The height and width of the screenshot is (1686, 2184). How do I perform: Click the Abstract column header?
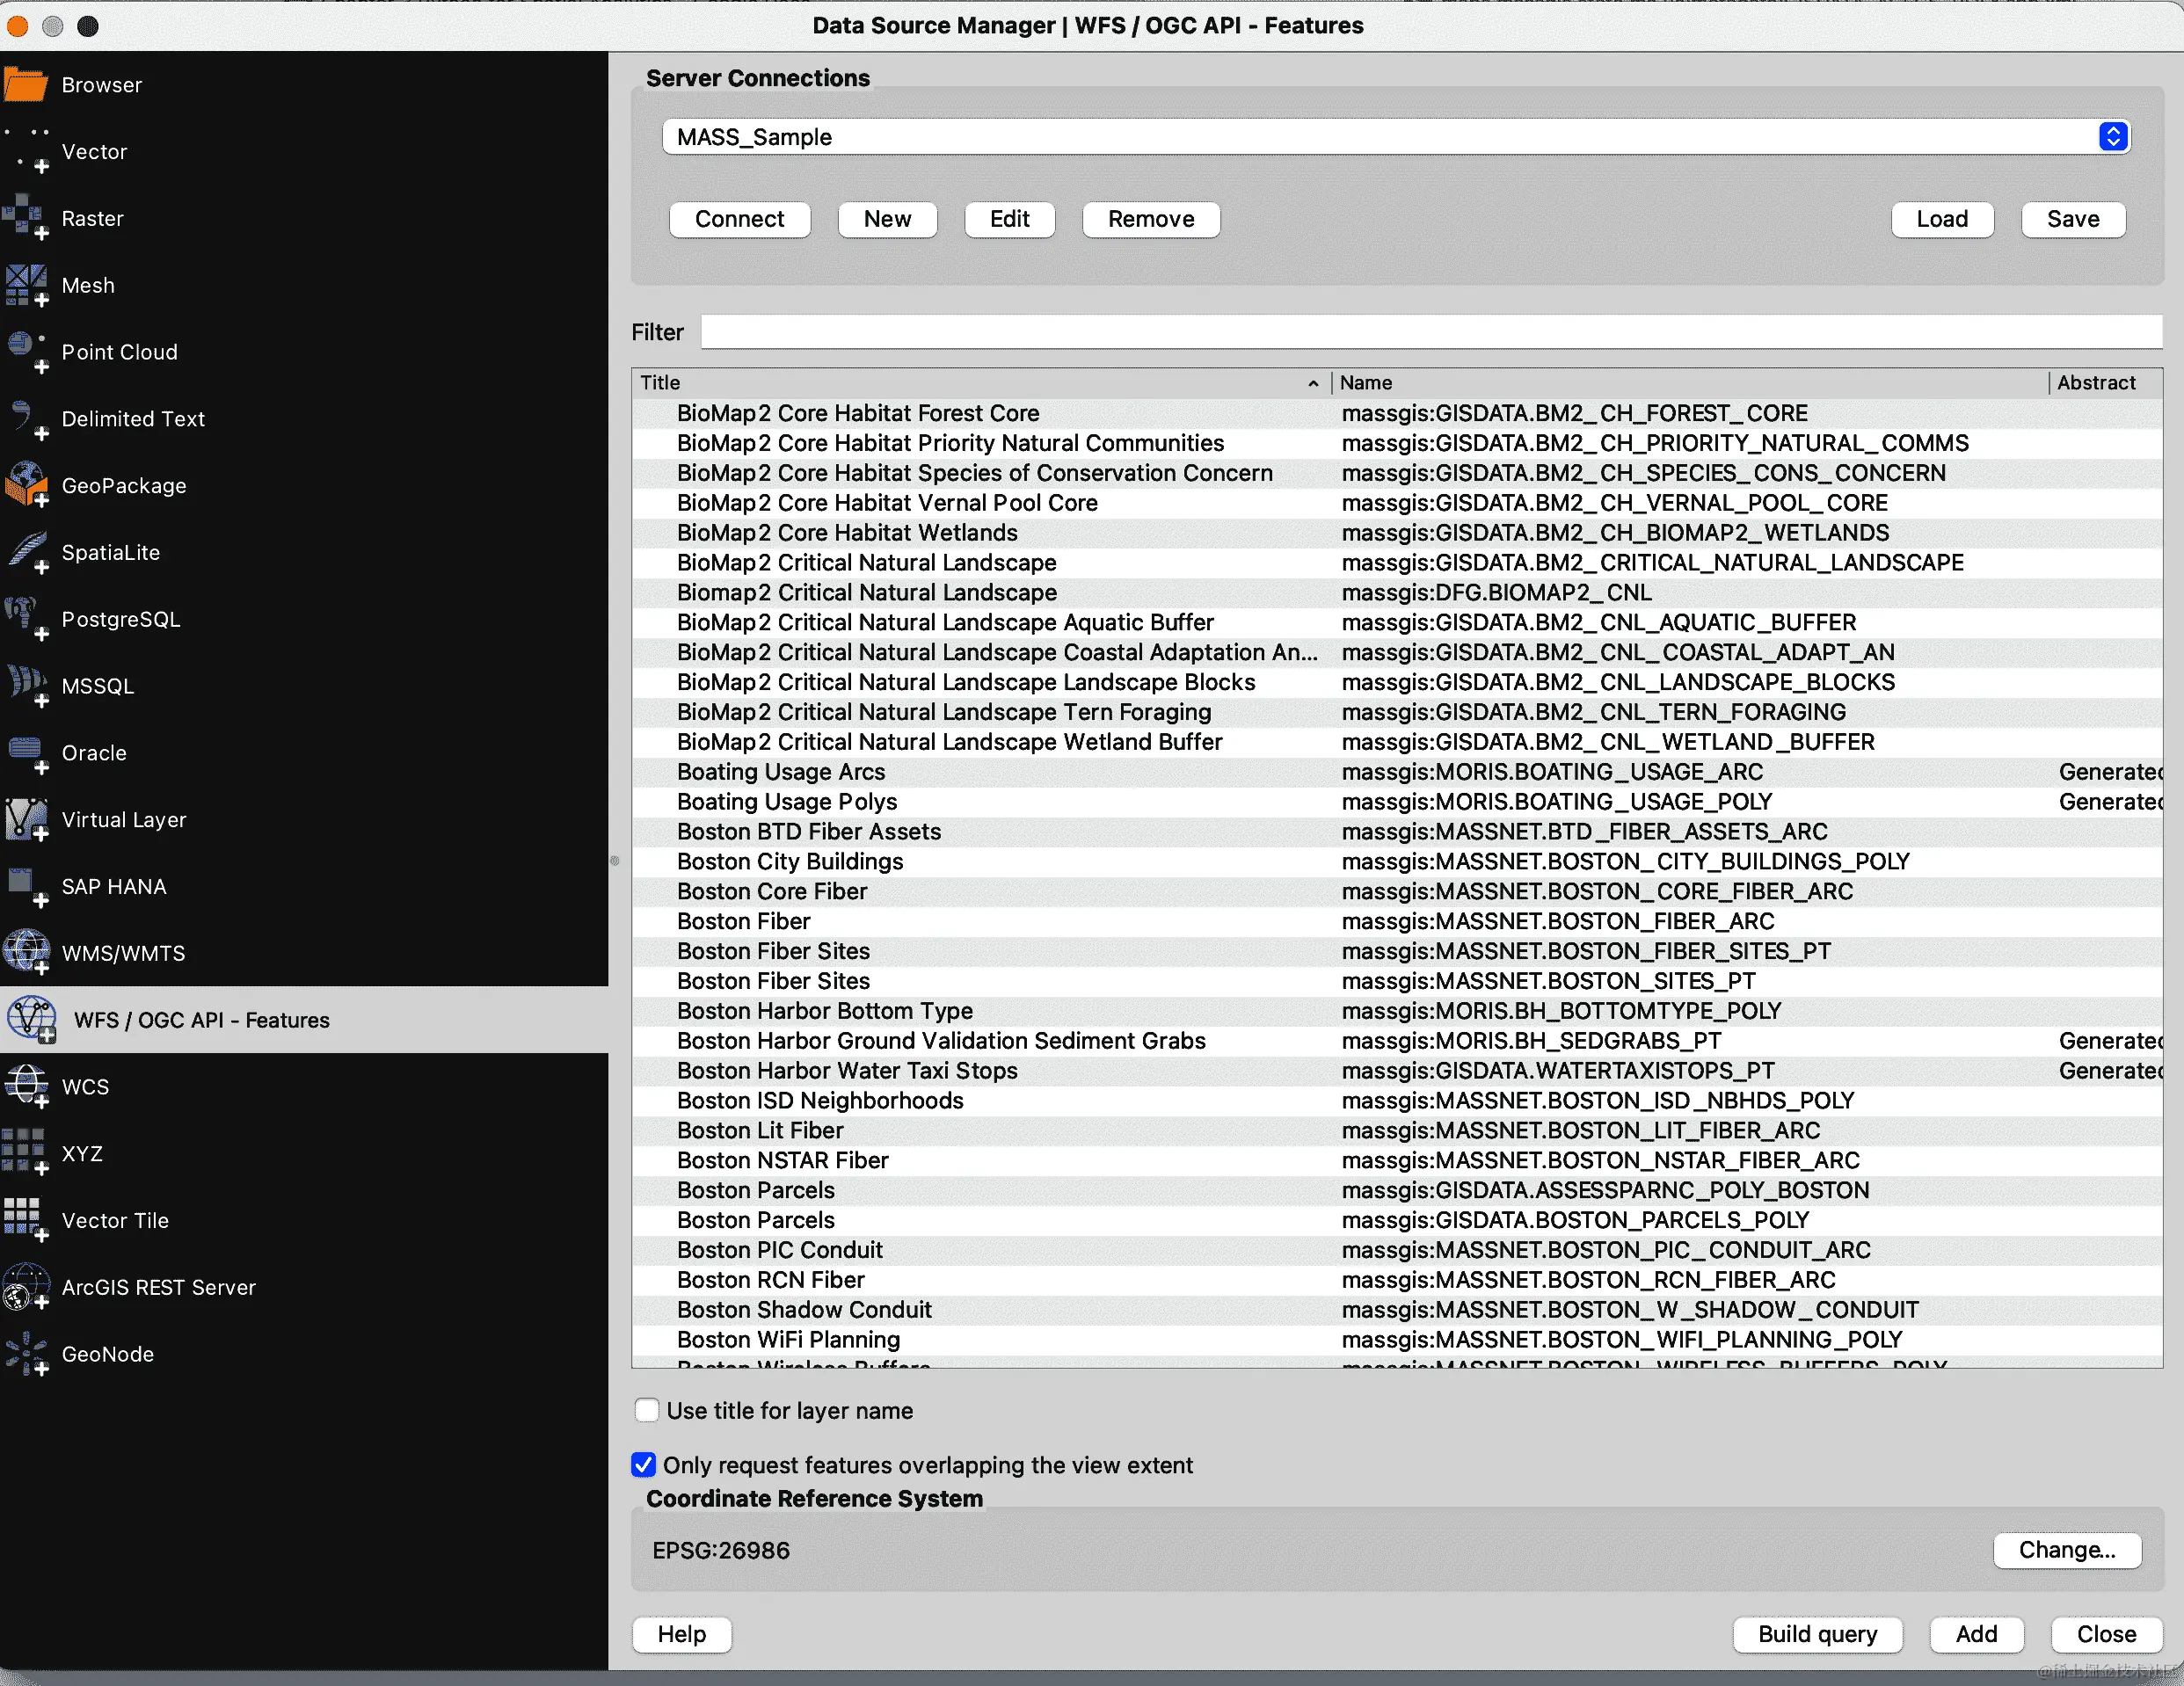(2096, 383)
